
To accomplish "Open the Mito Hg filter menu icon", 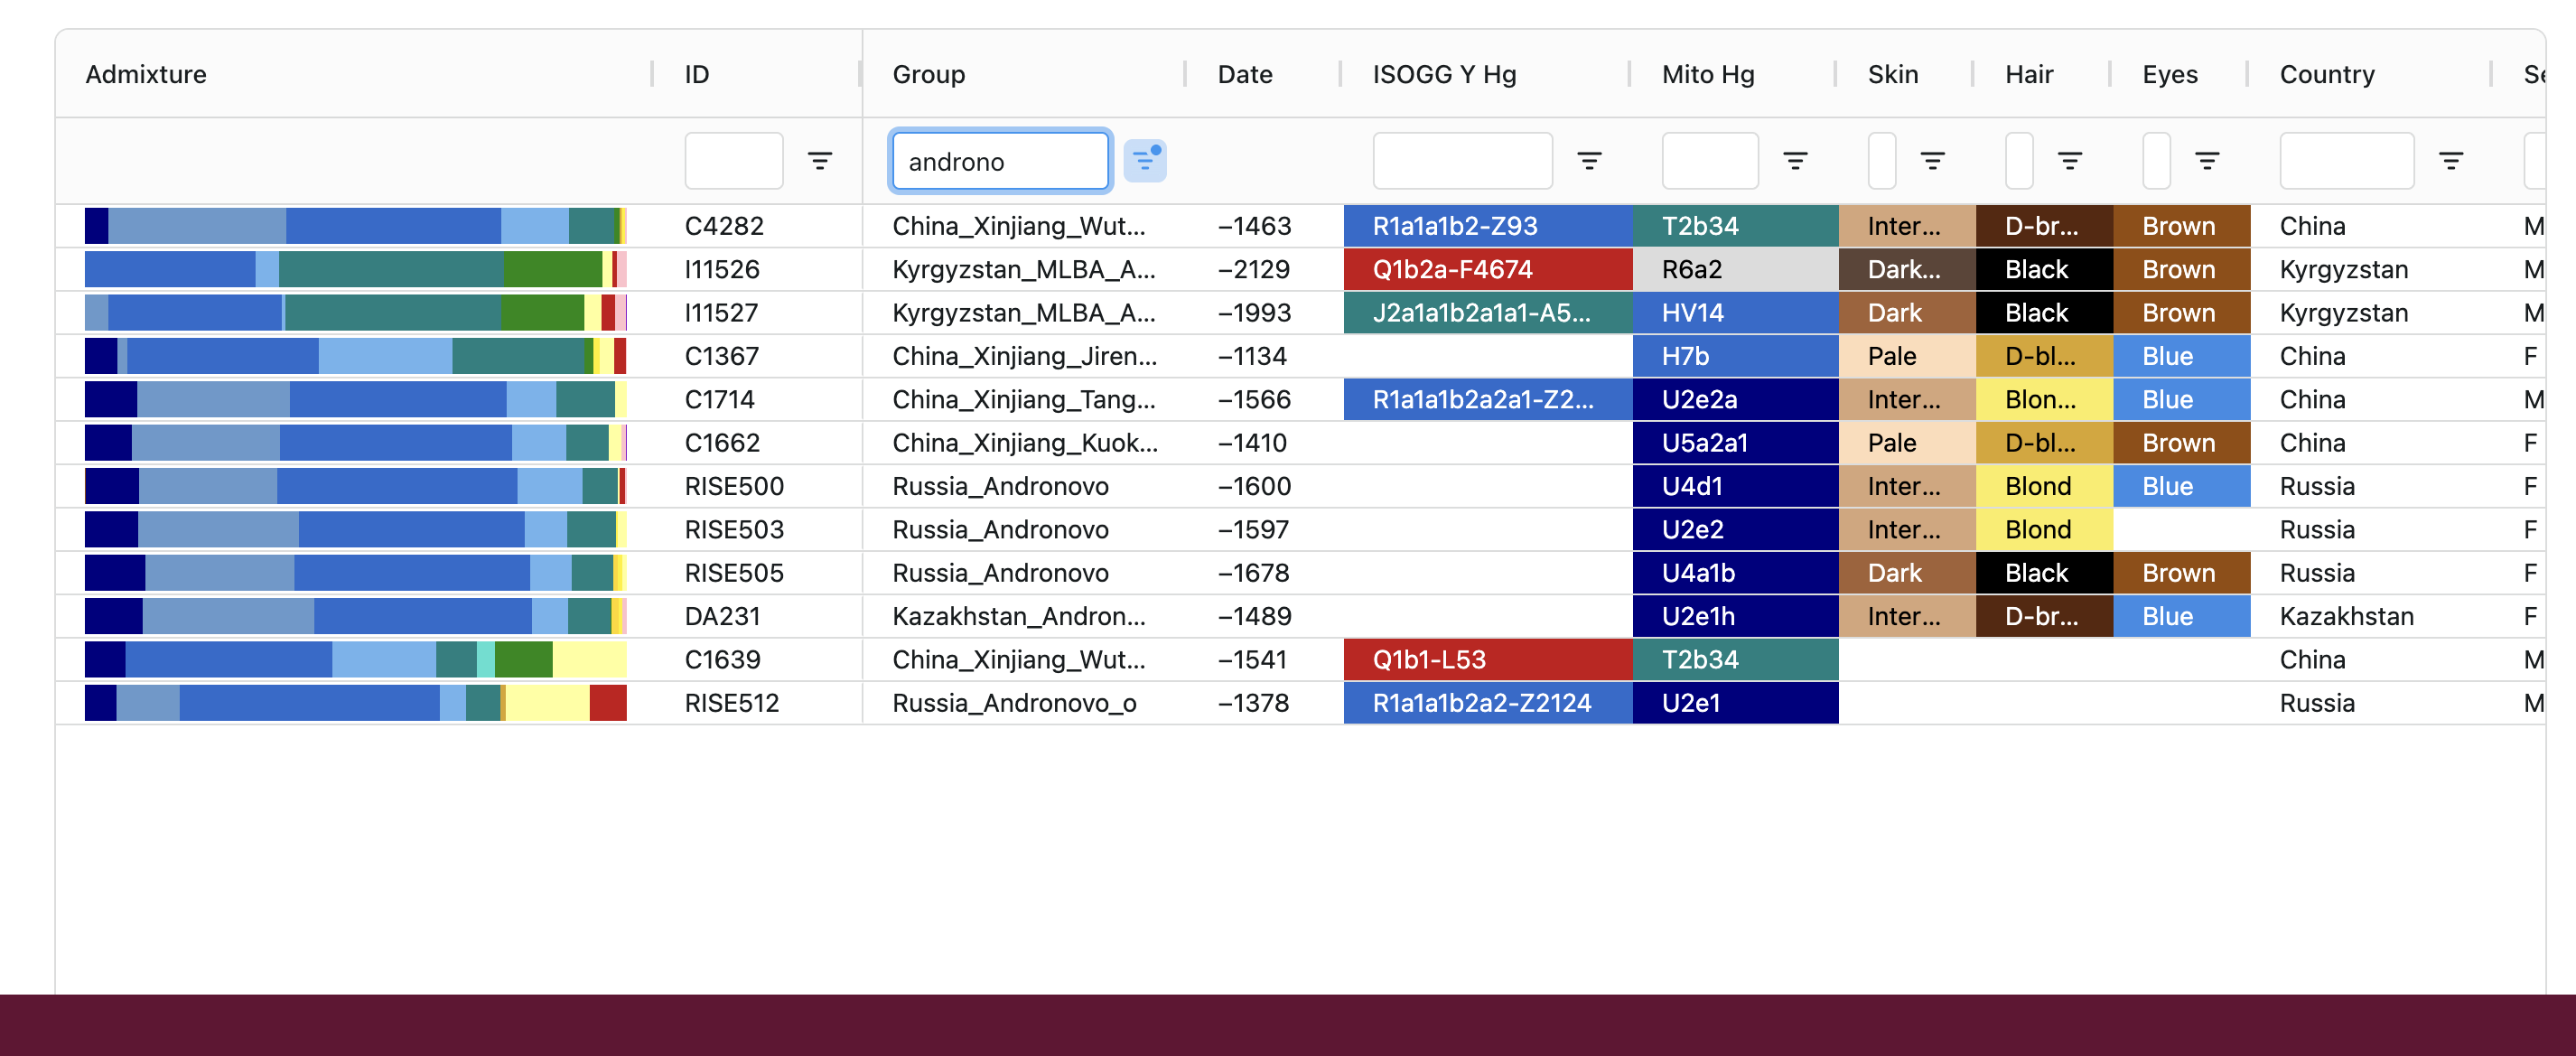I will coord(1795,161).
